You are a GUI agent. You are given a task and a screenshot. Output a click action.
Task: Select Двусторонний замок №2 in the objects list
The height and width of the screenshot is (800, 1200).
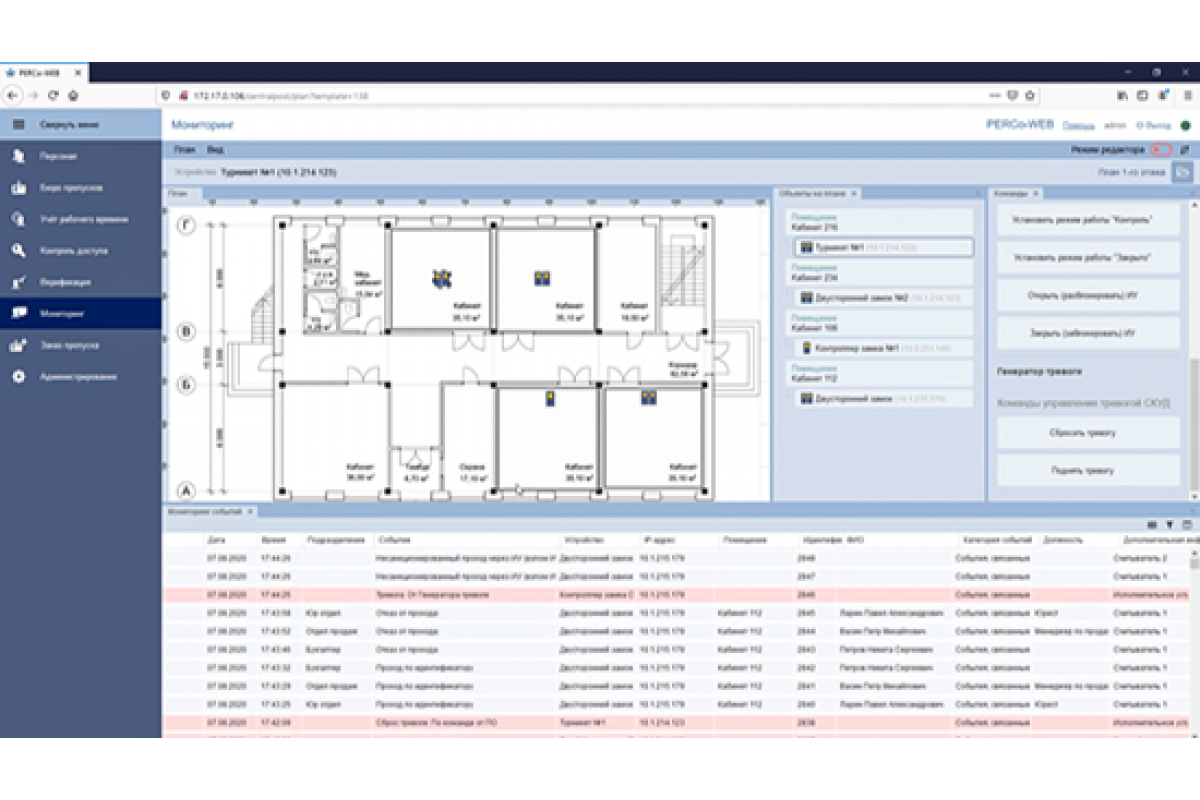point(884,297)
